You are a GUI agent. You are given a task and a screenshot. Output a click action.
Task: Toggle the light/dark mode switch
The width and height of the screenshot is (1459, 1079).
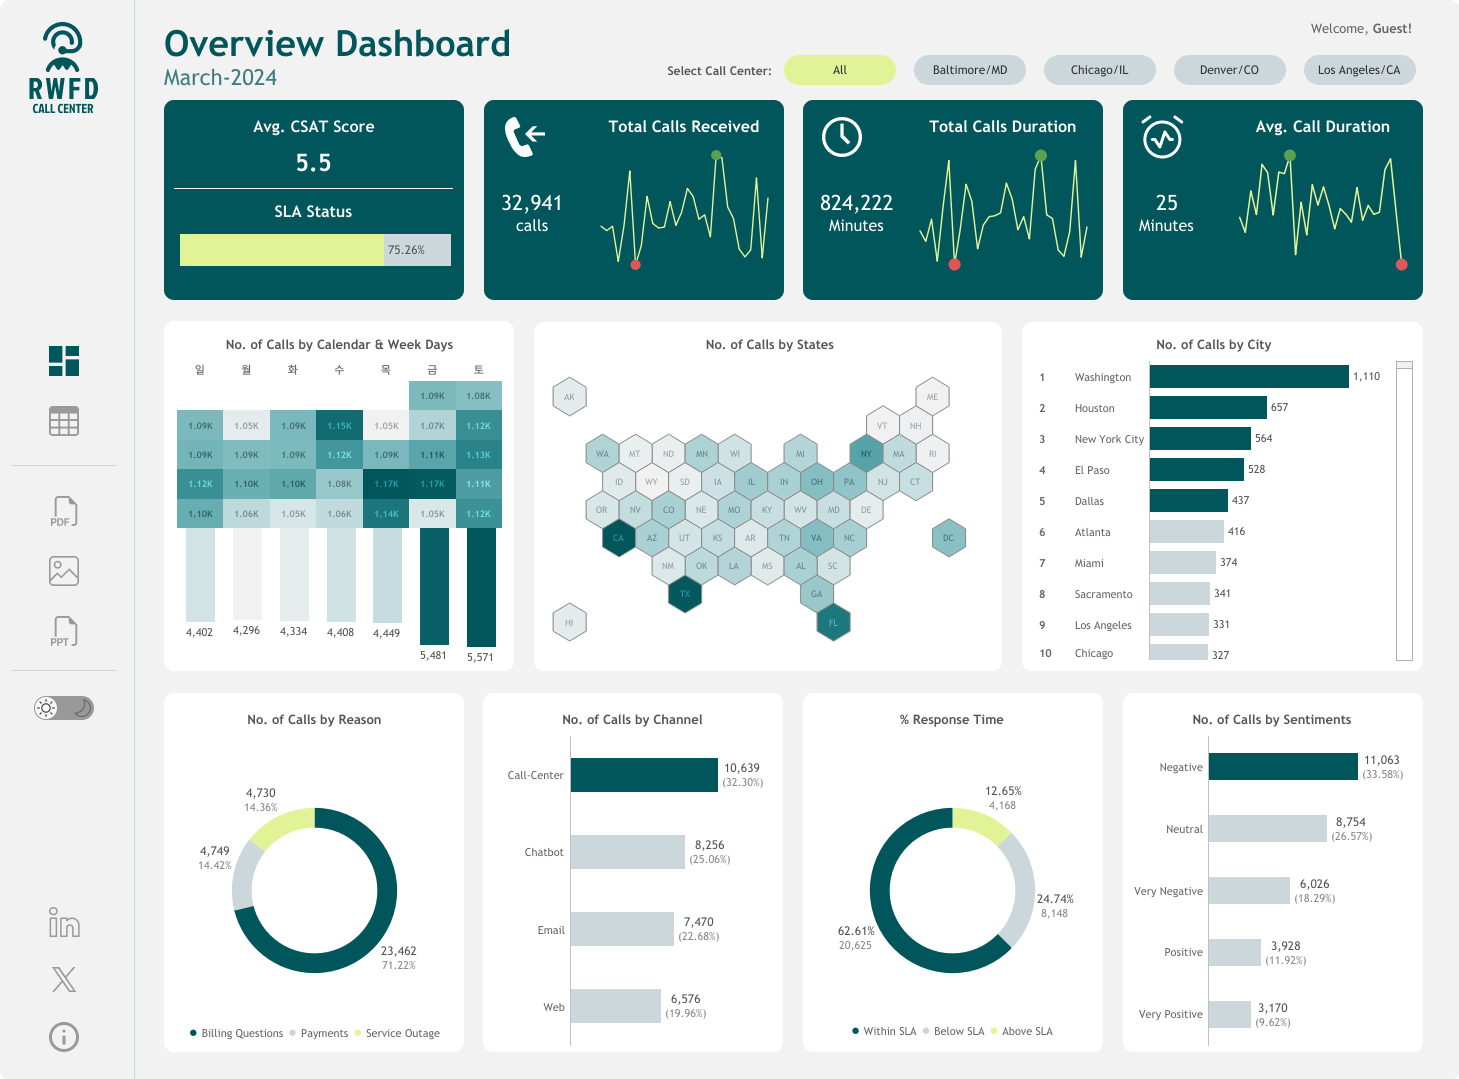pos(64,708)
